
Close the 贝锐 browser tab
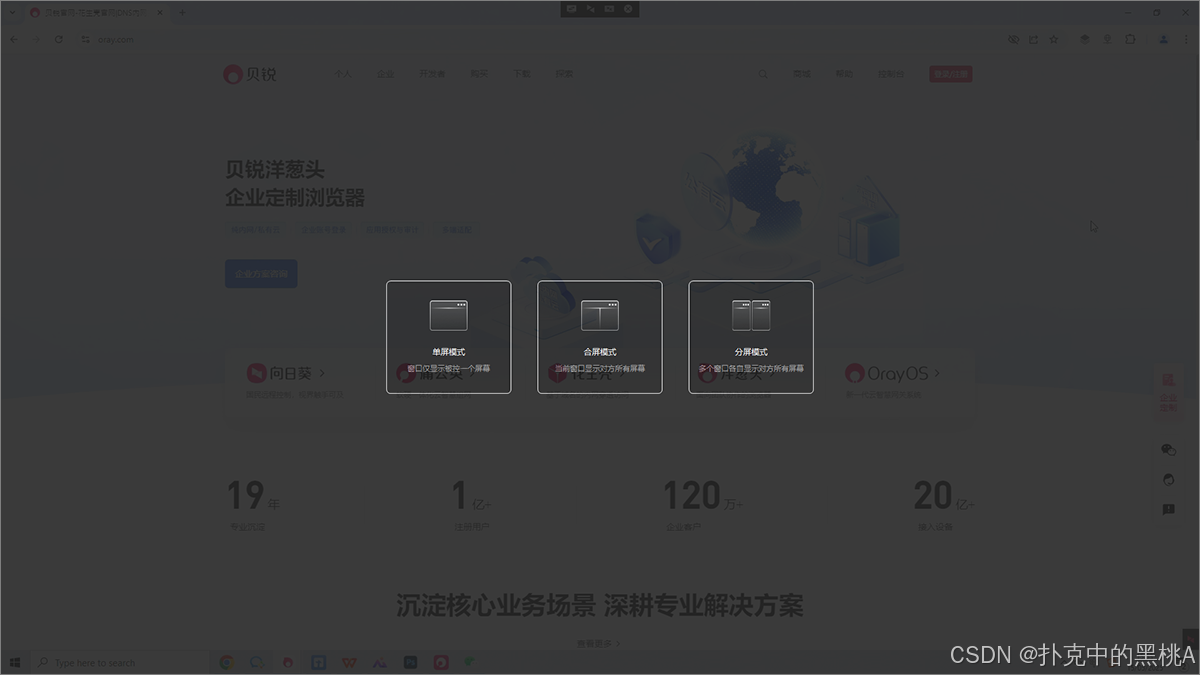160,12
